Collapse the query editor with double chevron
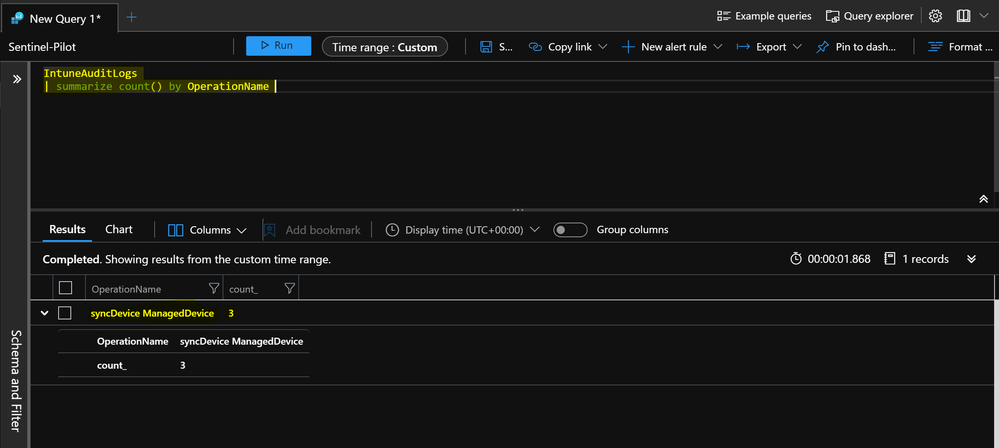The width and height of the screenshot is (999, 448). point(983,199)
